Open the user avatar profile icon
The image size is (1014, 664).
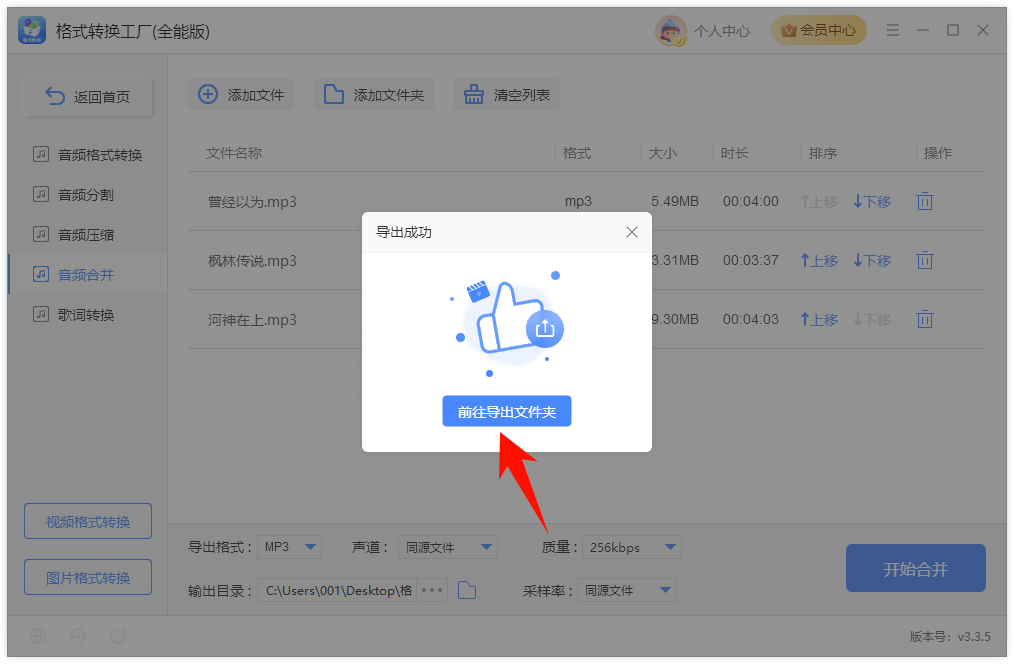tap(671, 30)
